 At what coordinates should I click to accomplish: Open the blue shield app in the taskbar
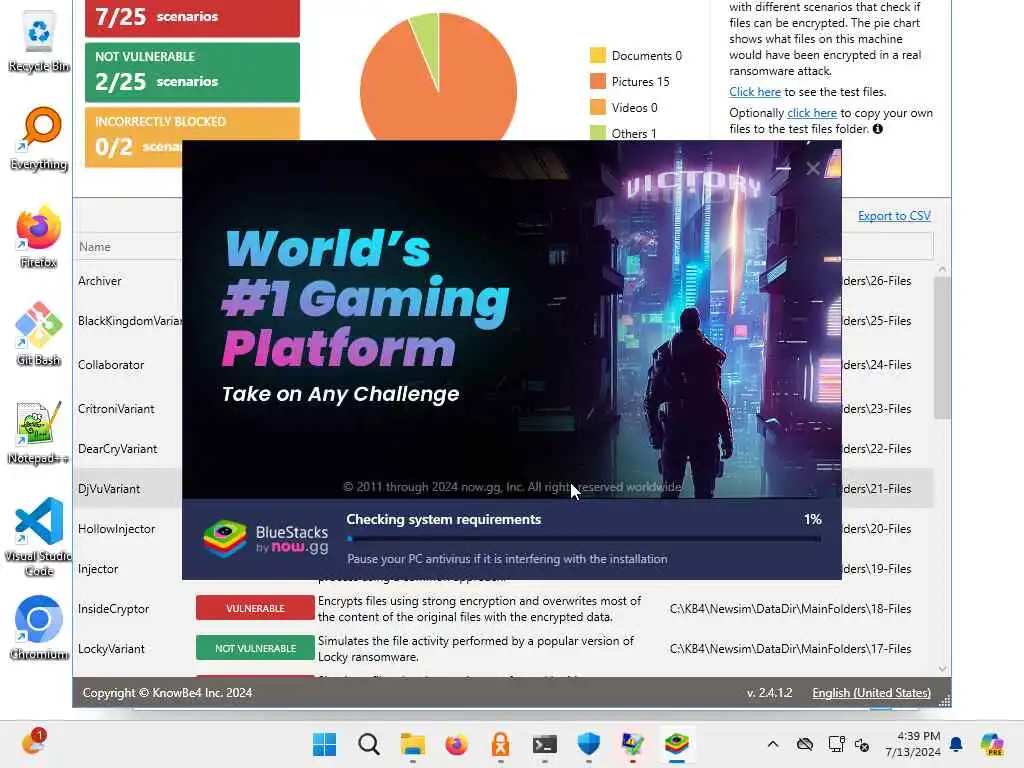point(588,744)
